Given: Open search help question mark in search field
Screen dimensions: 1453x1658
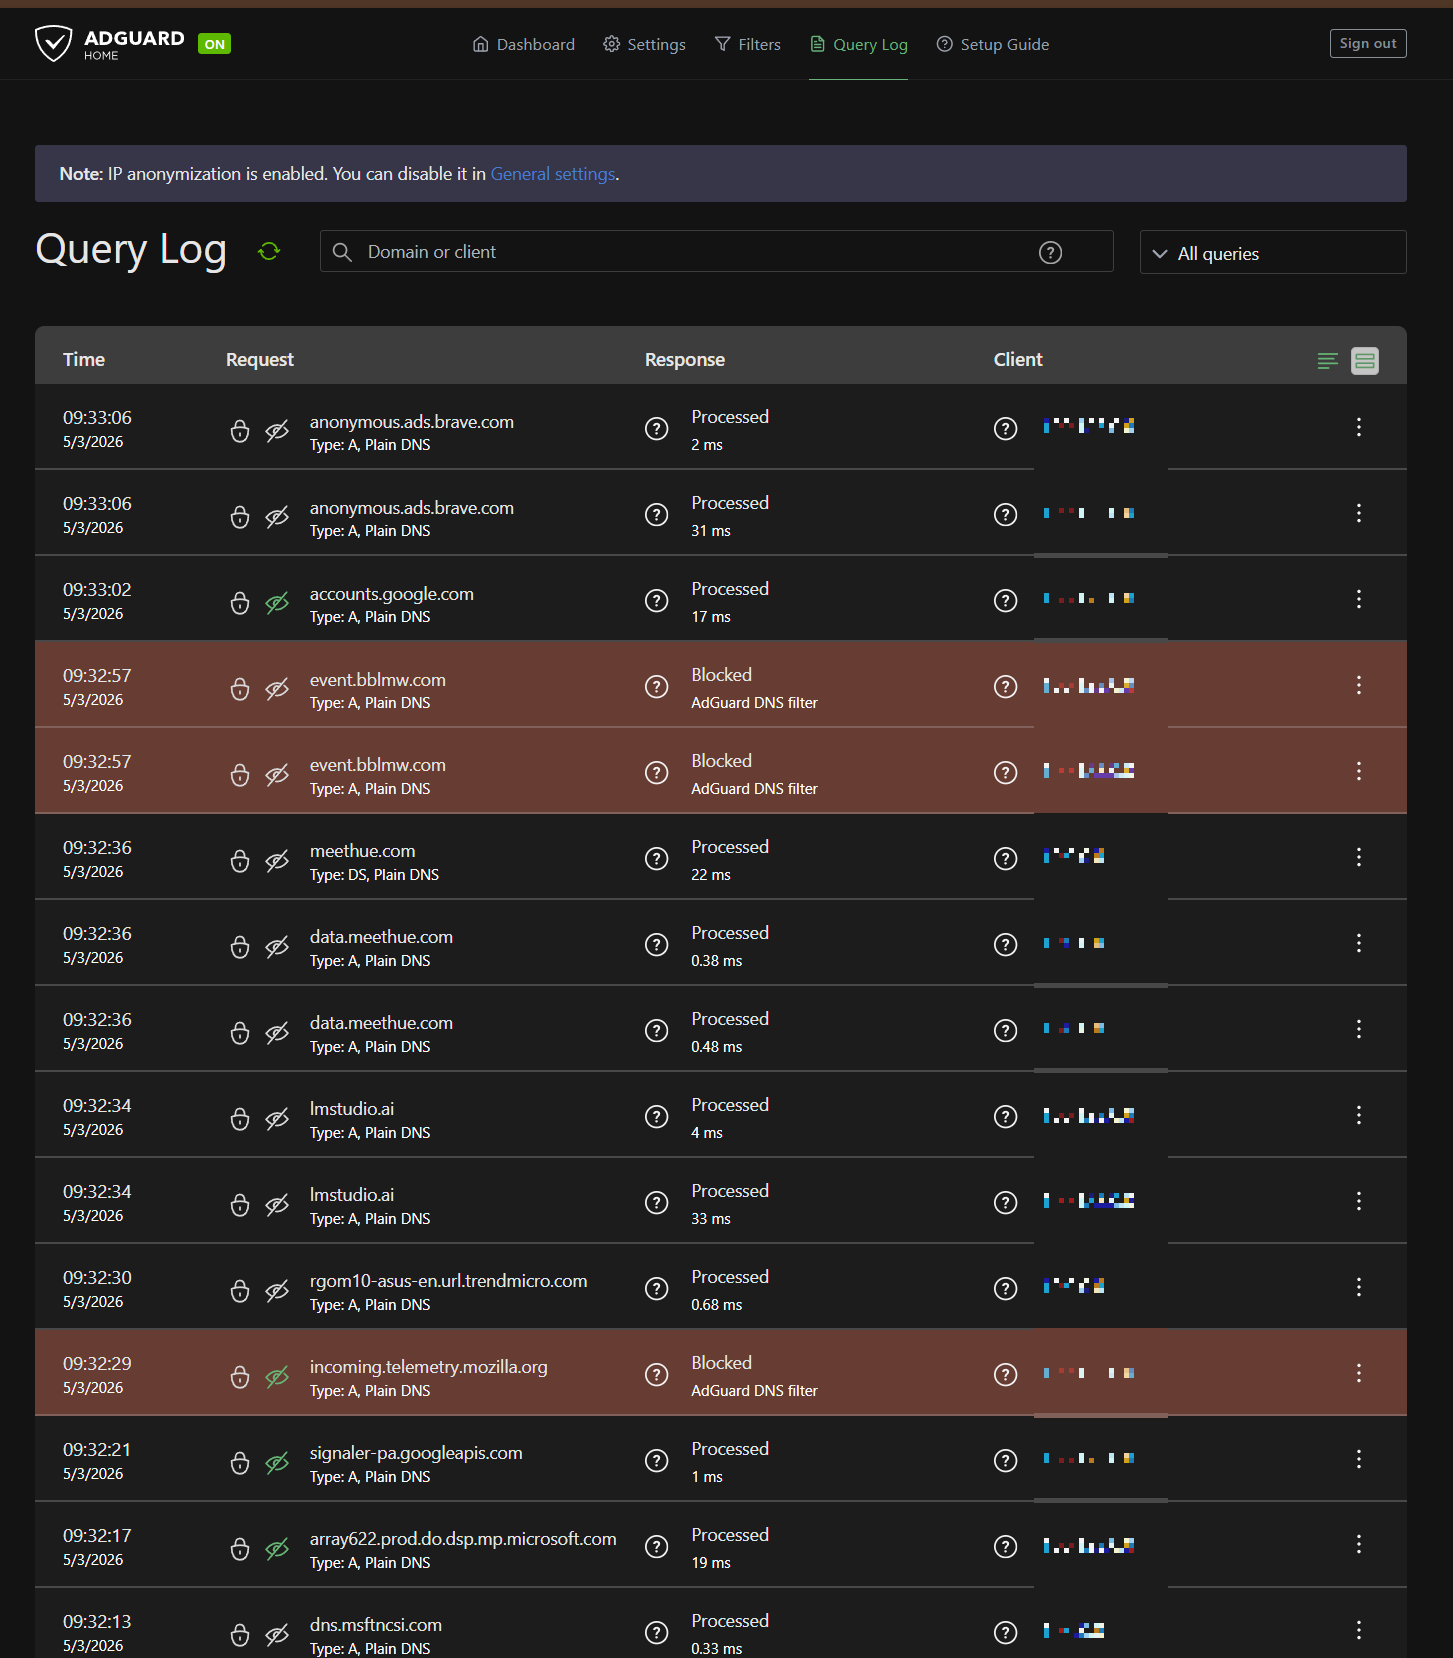Looking at the screenshot, I should 1050,252.
